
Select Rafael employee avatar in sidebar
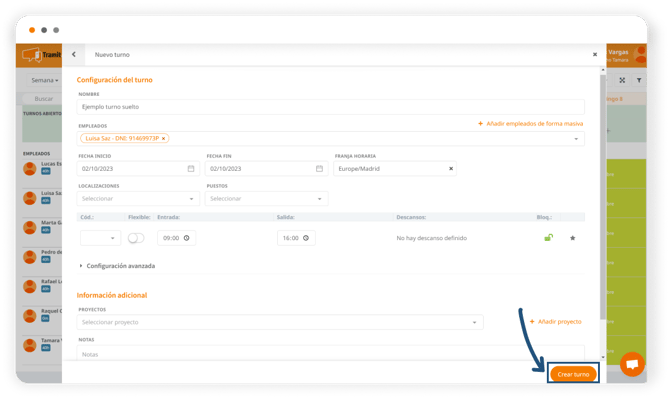click(x=29, y=287)
